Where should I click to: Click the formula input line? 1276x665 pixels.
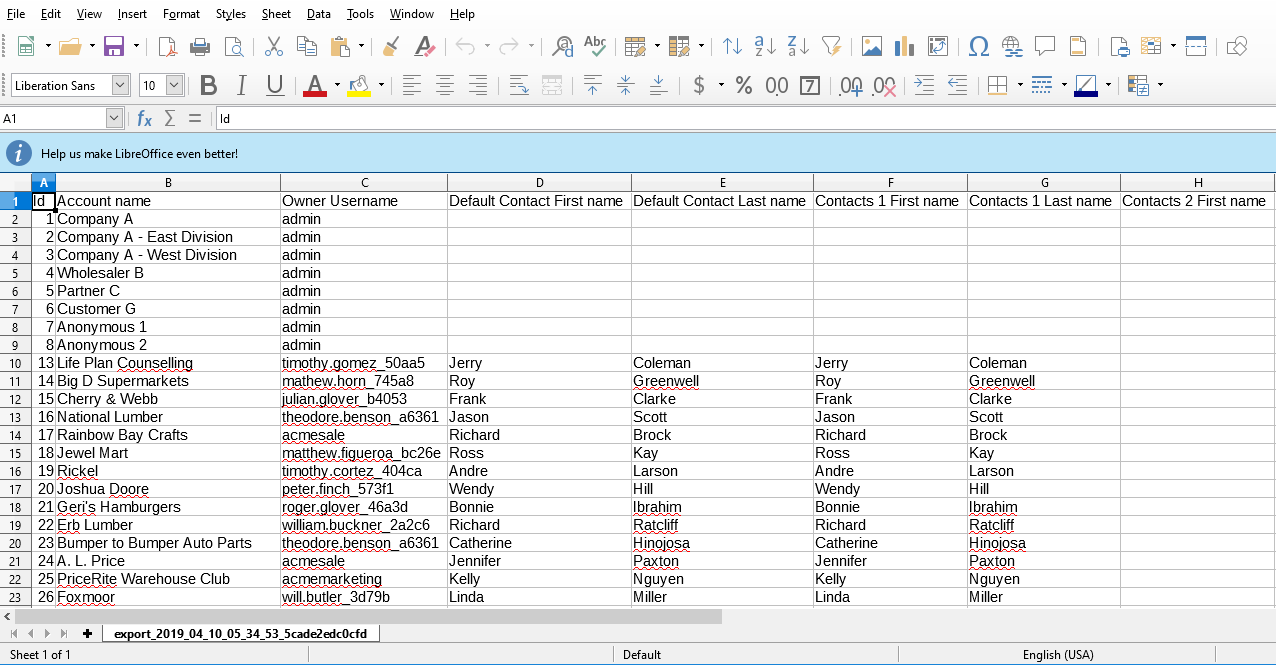(x=740, y=118)
